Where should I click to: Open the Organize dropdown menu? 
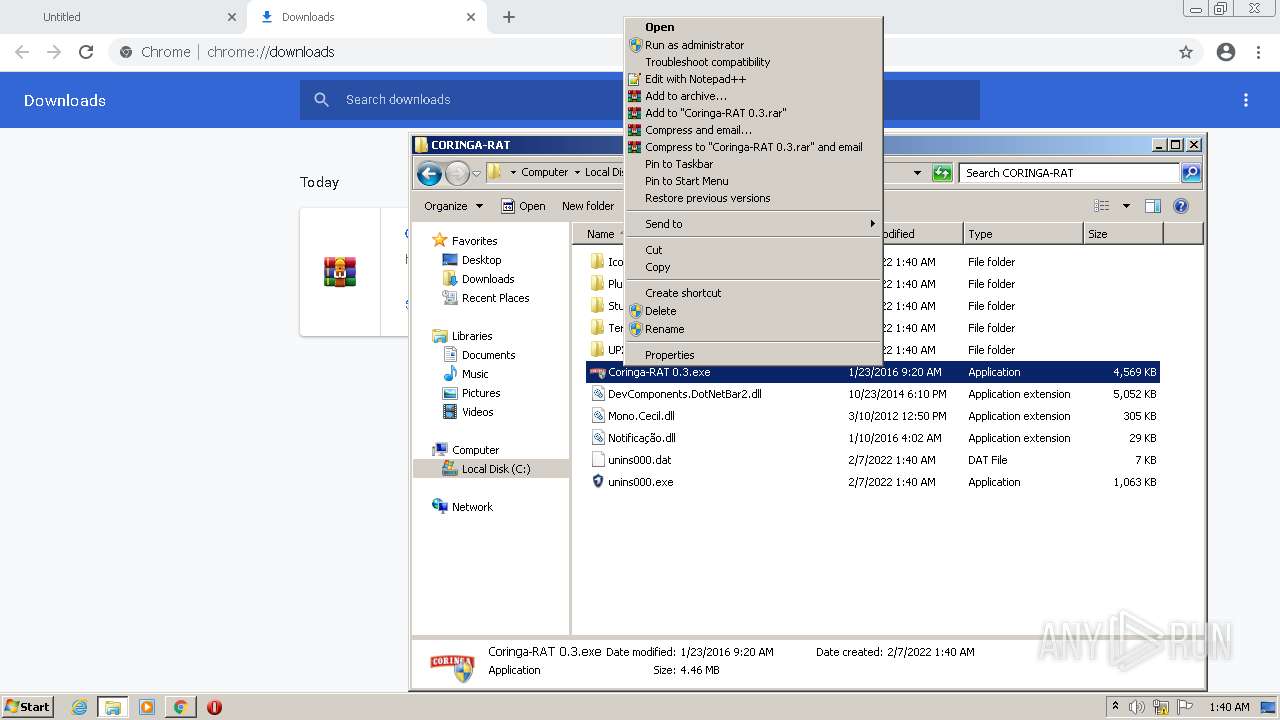click(453, 206)
